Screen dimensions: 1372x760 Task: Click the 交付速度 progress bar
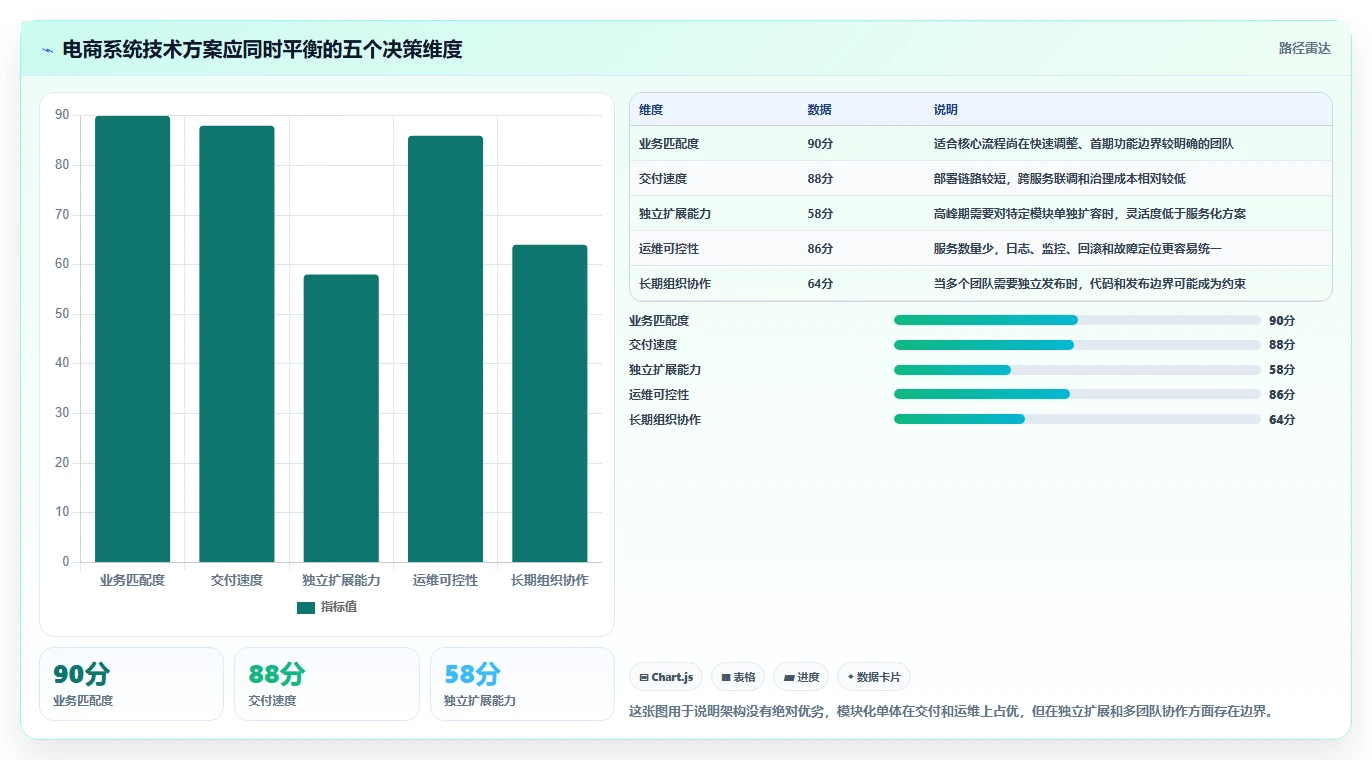(x=1077, y=345)
